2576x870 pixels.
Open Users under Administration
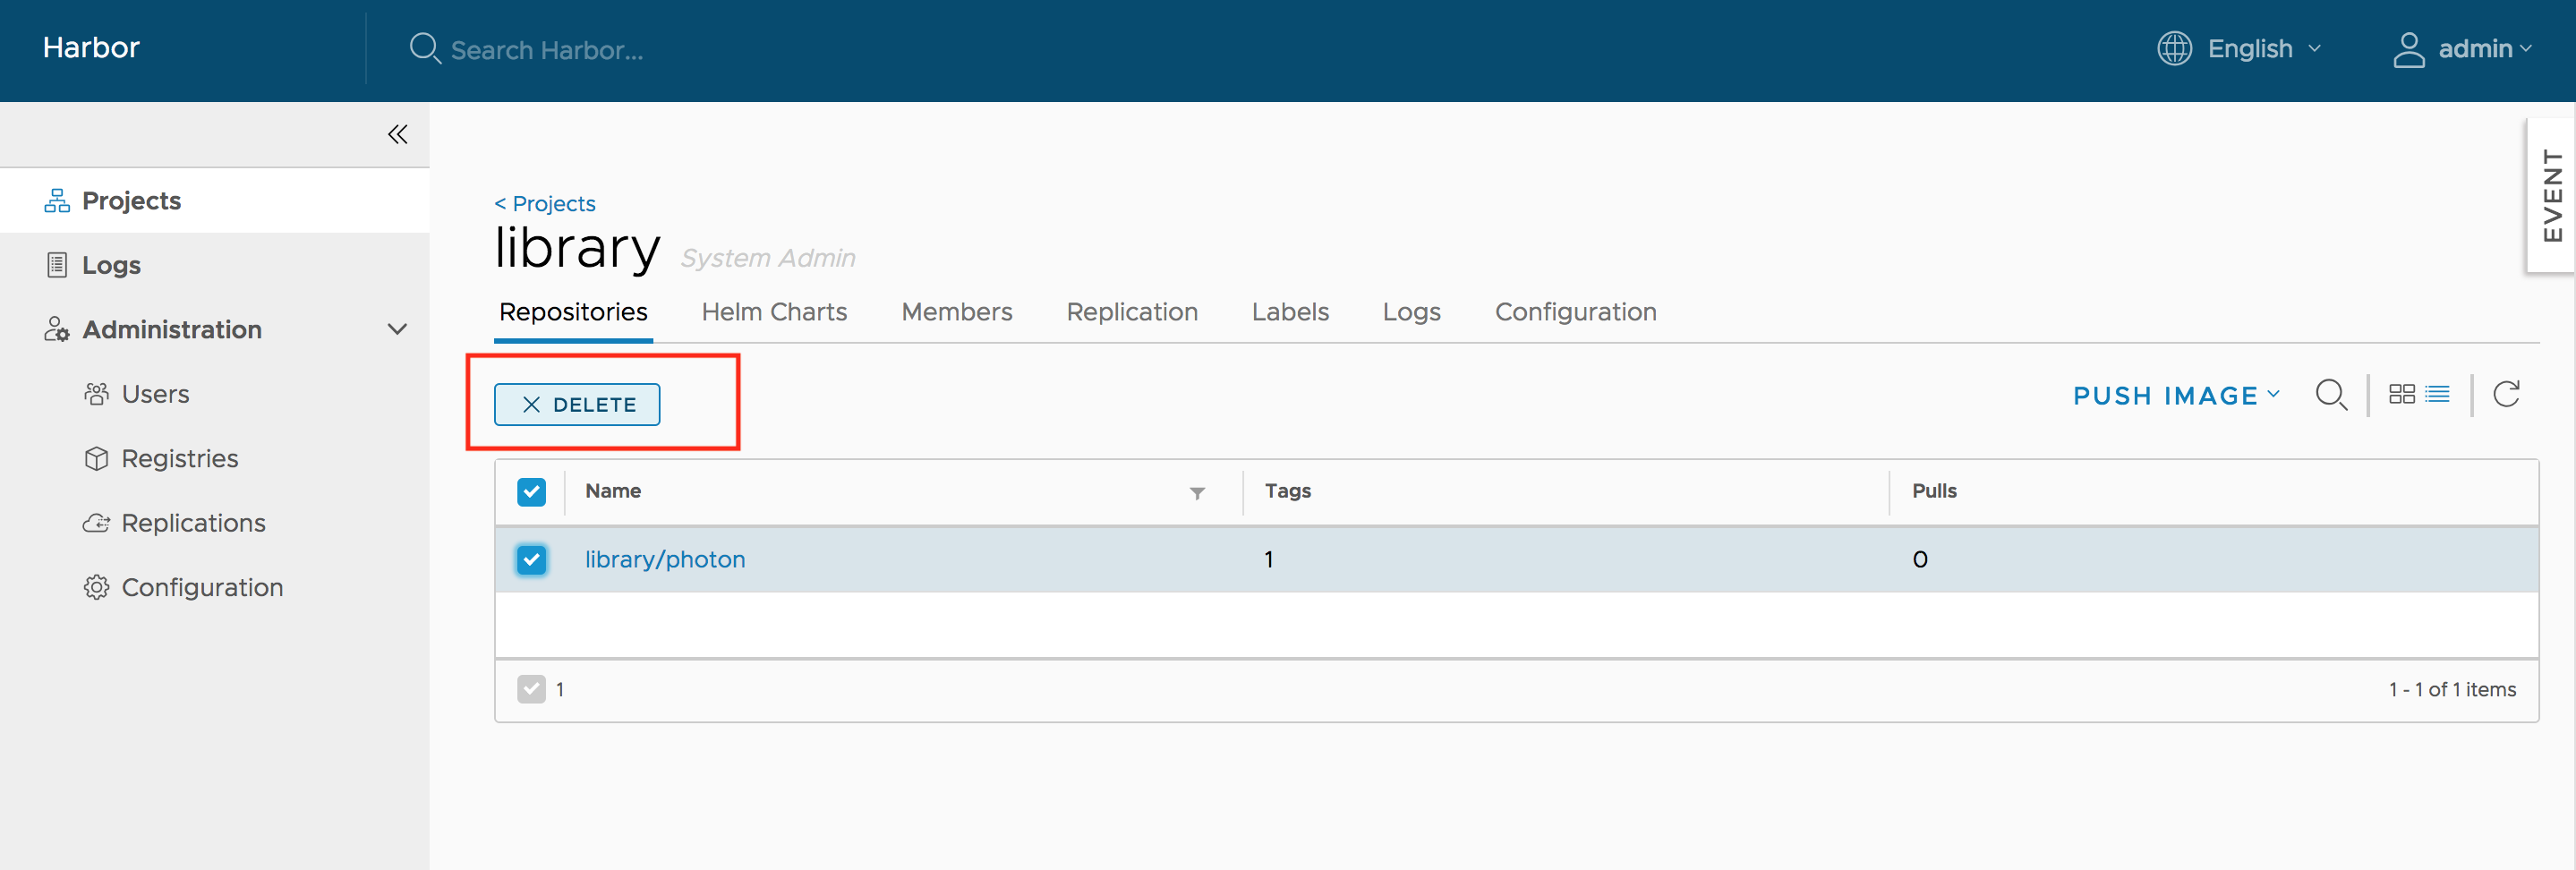156,393
